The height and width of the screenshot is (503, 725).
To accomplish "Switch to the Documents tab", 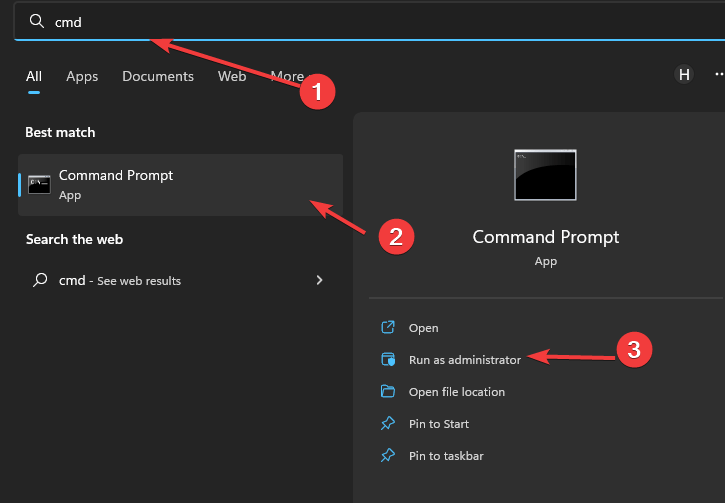I will (158, 76).
